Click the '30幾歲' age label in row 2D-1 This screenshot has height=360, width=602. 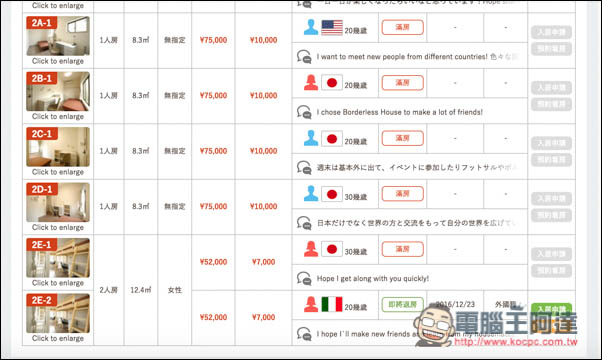click(356, 197)
